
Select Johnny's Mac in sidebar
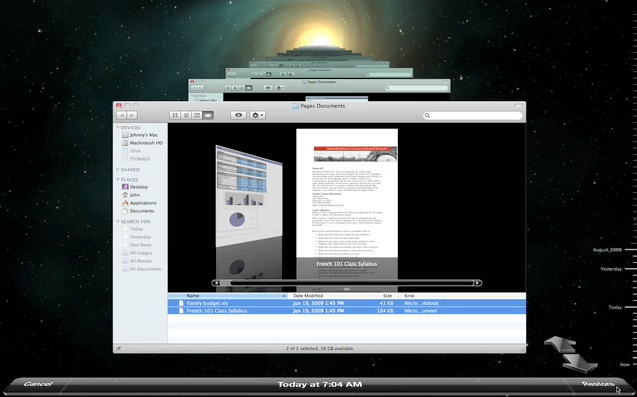[x=140, y=135]
